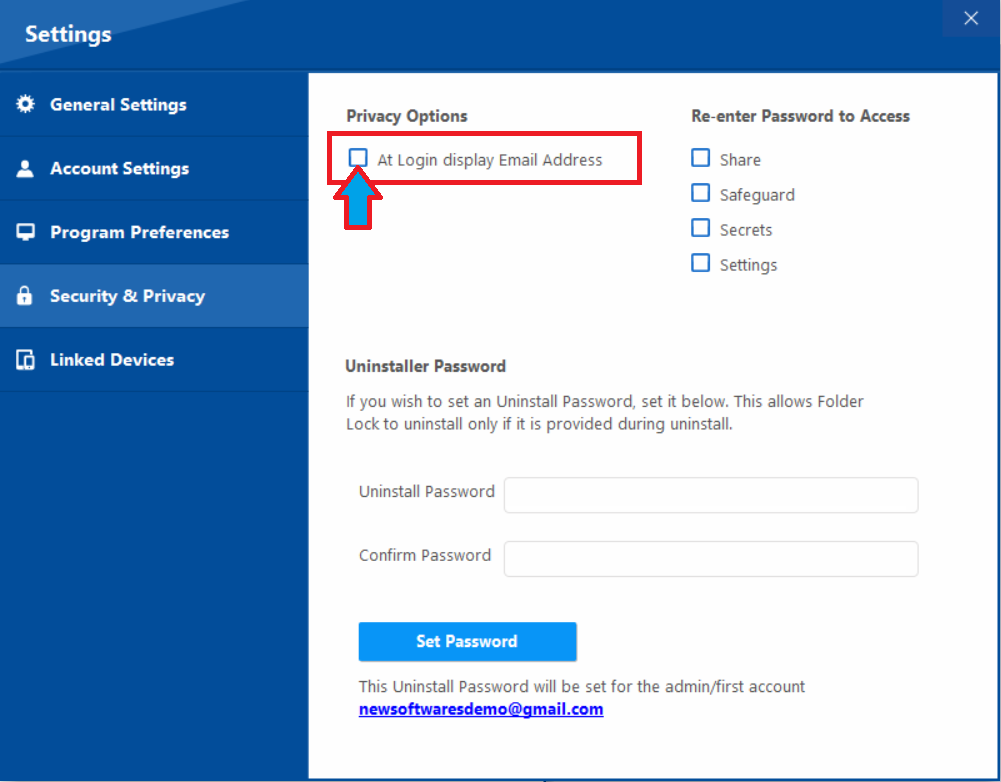Open the newsoftwaresdemo@gmail.com email link

pyautogui.click(x=480, y=708)
